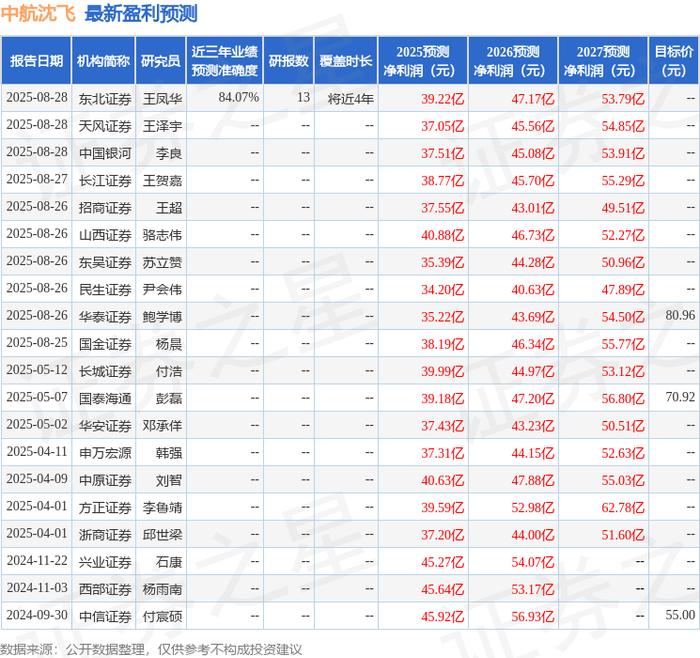
Task: Click the 35.39亿 profit forecast value
Action: point(443,262)
